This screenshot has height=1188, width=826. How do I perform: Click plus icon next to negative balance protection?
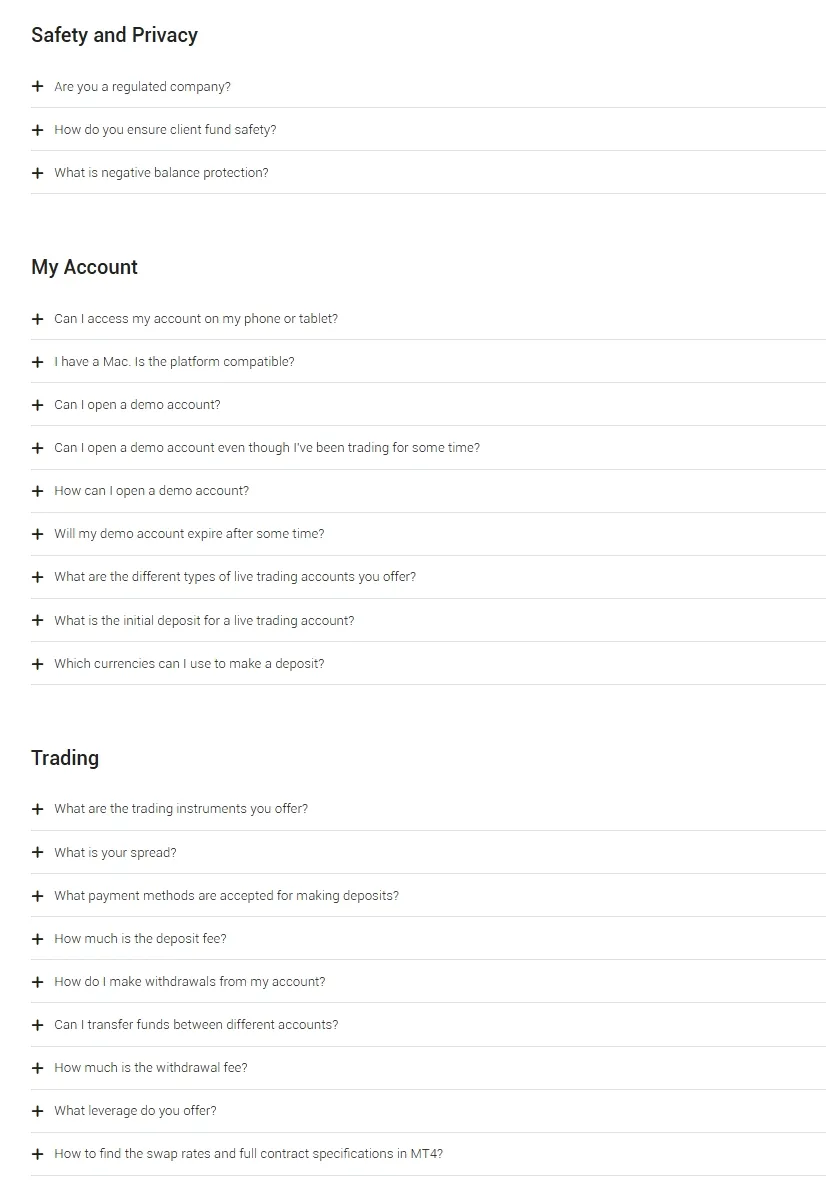click(x=37, y=173)
